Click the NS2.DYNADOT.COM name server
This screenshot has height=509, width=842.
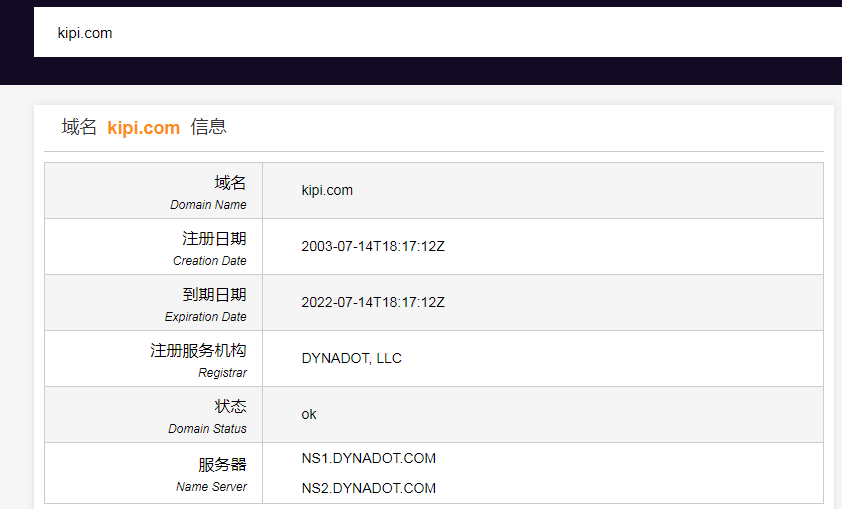coord(369,488)
